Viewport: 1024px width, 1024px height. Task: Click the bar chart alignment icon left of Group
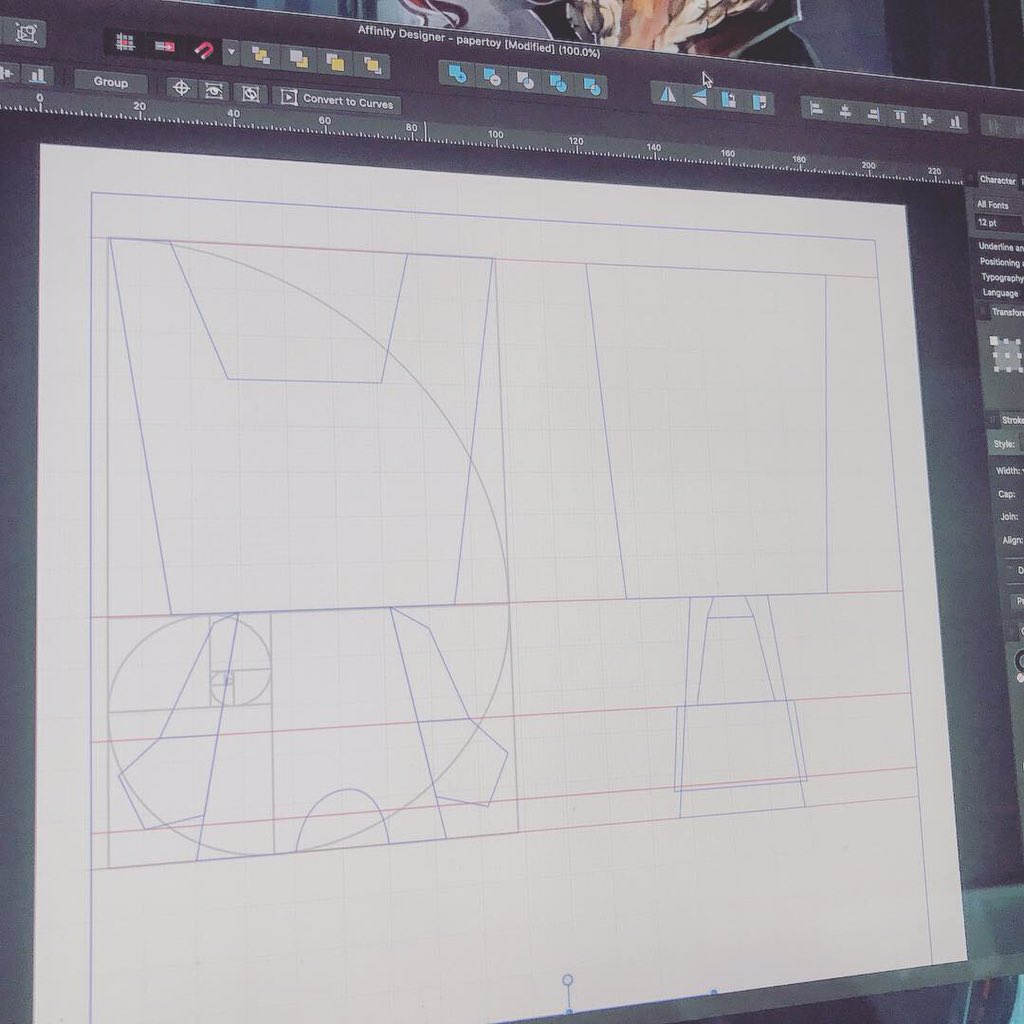[x=38, y=76]
